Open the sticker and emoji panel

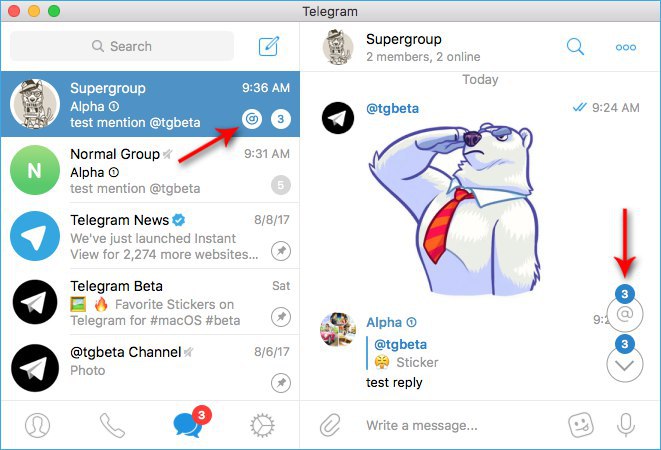coord(580,425)
